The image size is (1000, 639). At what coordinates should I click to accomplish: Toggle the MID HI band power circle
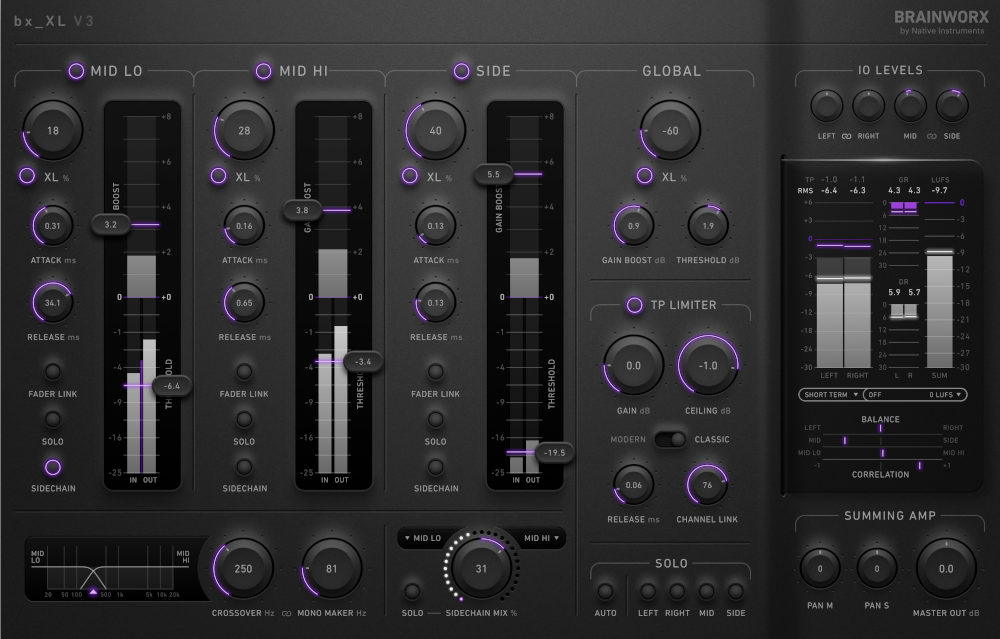point(263,70)
